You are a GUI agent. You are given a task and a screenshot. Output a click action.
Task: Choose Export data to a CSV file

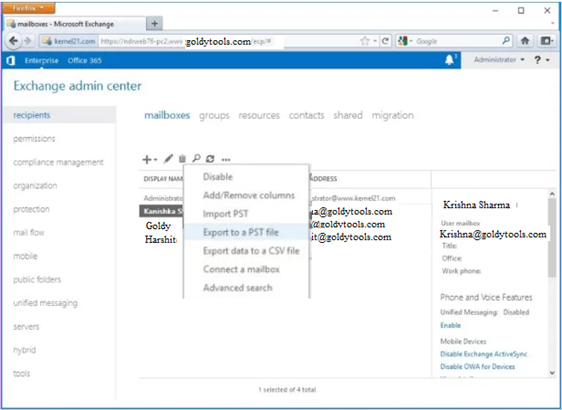246,251
